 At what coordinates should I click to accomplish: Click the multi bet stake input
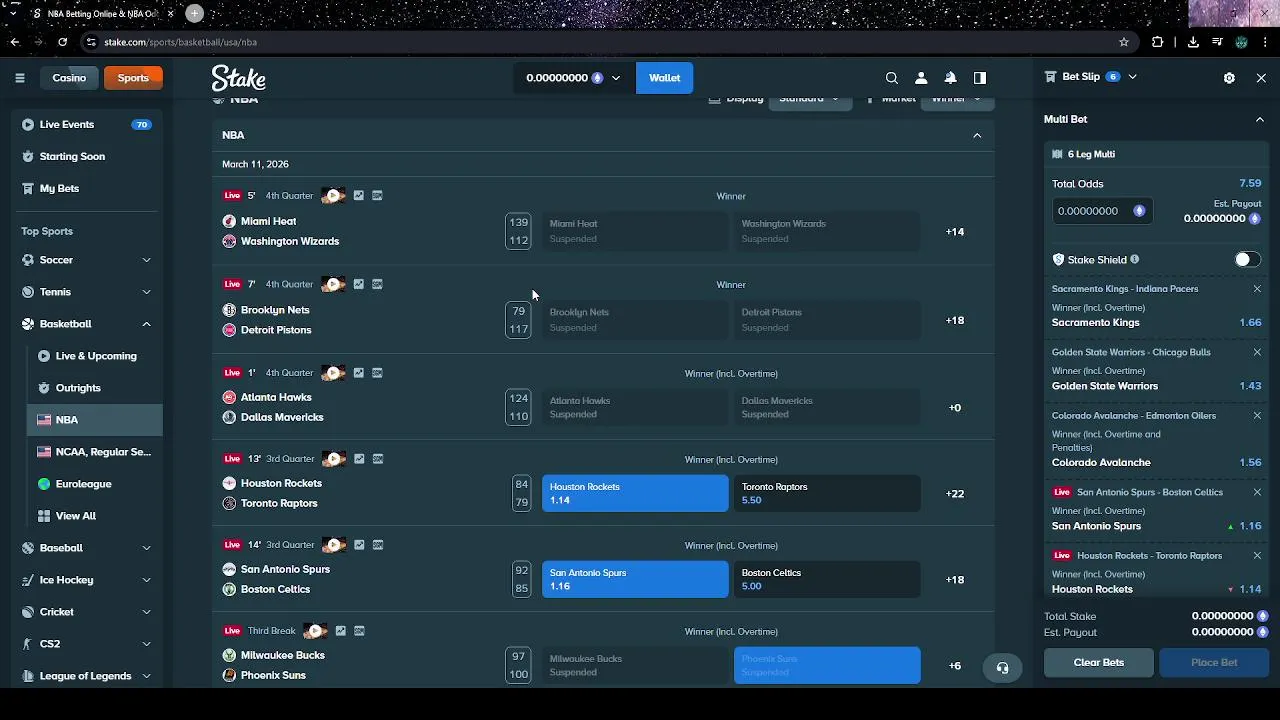click(x=1101, y=211)
